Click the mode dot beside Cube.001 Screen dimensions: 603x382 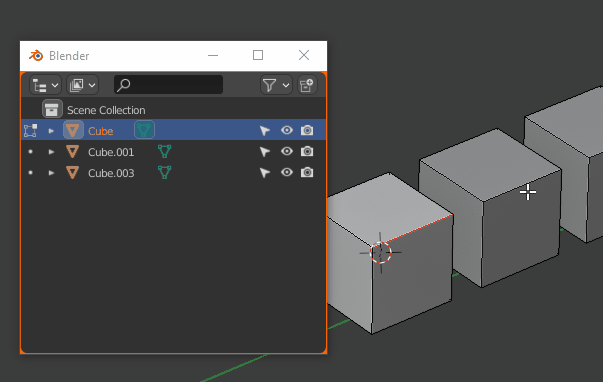click(x=30, y=152)
